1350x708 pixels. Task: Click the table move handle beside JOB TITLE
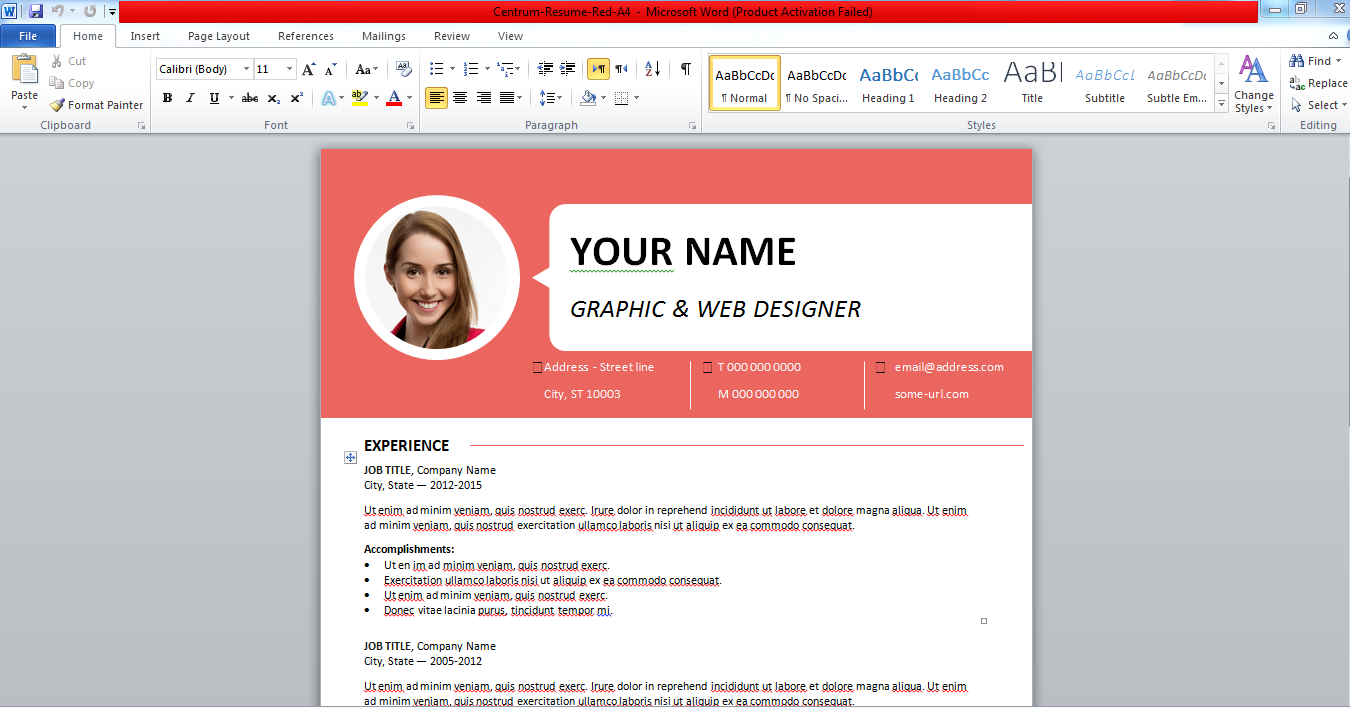(350, 457)
